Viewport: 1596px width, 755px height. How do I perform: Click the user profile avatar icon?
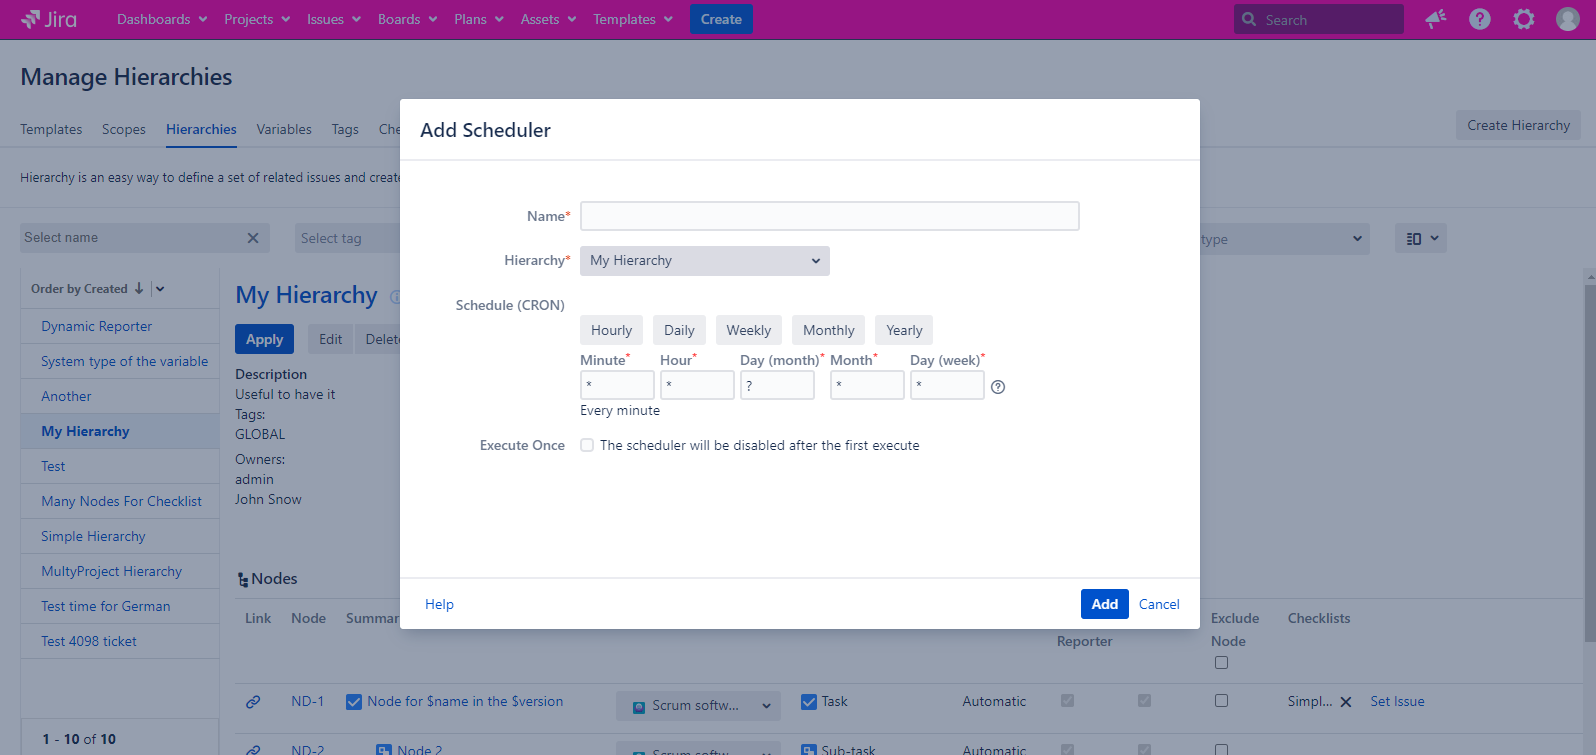[1568, 19]
